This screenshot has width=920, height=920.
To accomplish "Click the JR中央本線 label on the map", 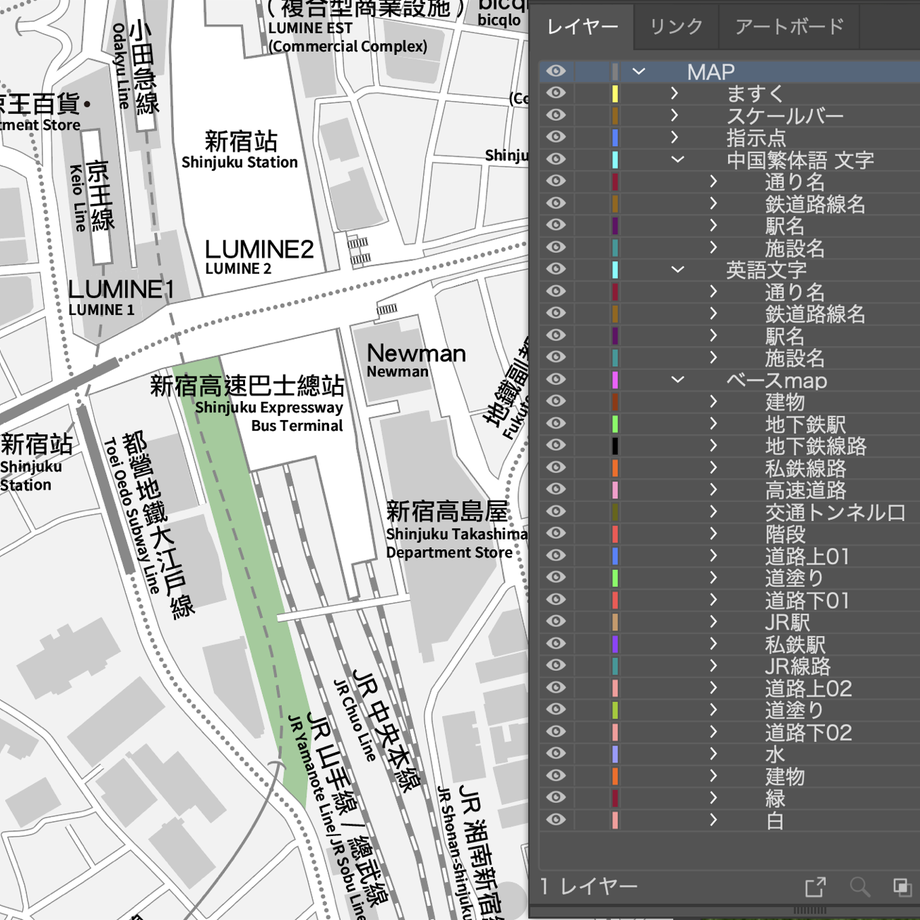I will (386, 730).
